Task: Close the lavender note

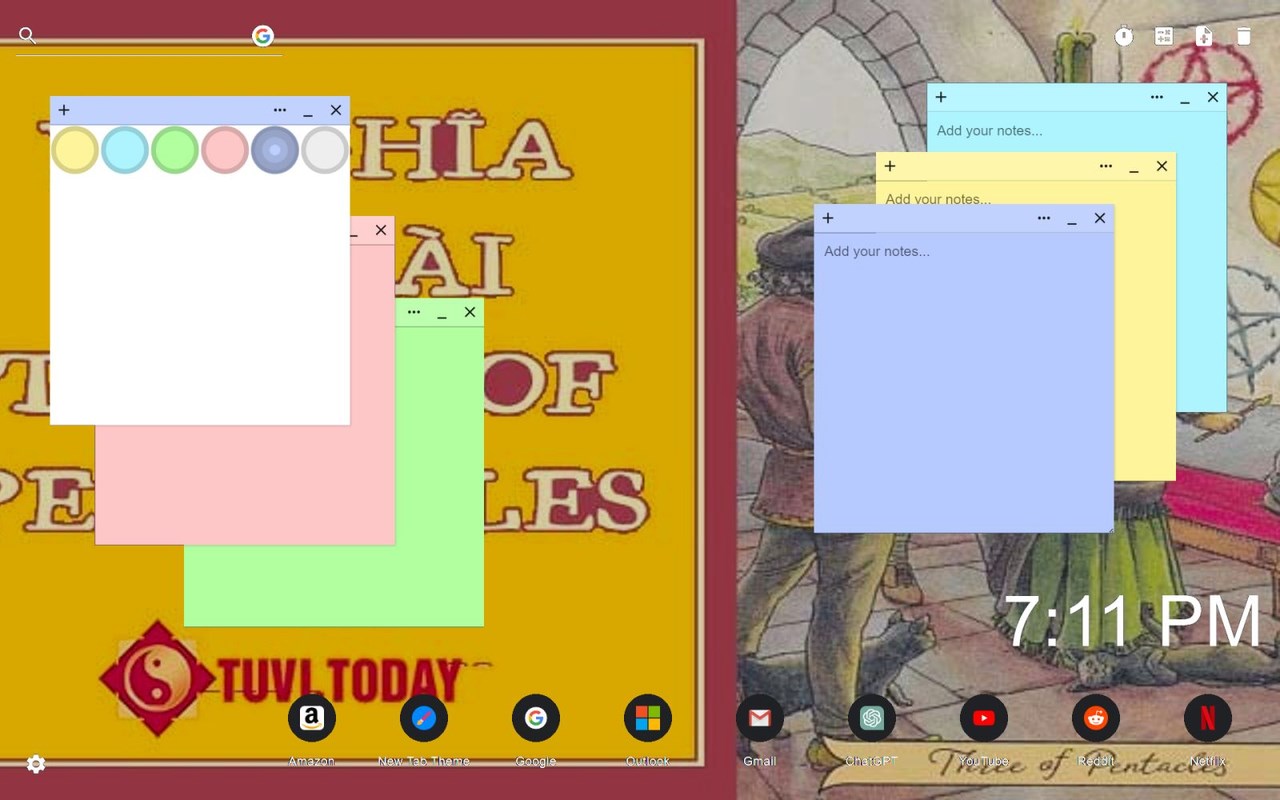Action: pyautogui.click(x=1100, y=218)
